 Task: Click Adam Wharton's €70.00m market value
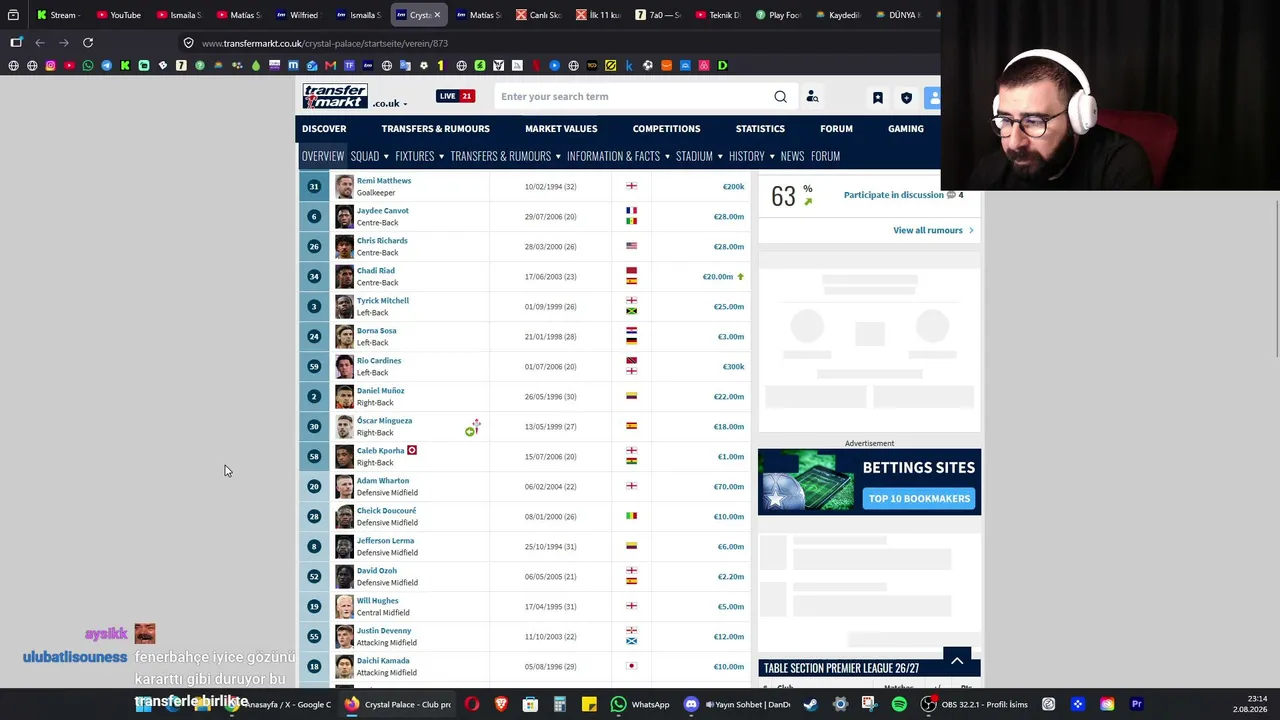729,487
